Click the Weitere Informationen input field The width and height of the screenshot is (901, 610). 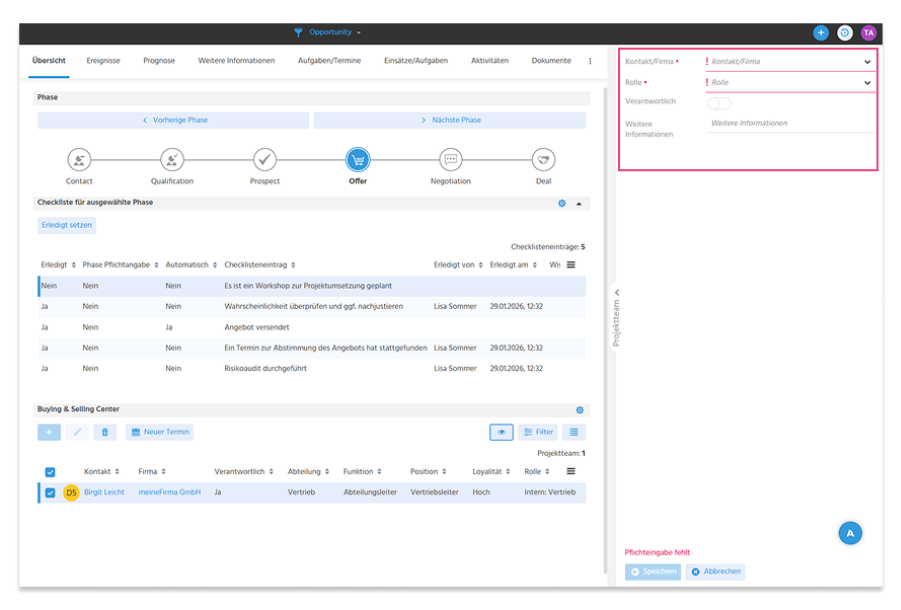point(790,123)
